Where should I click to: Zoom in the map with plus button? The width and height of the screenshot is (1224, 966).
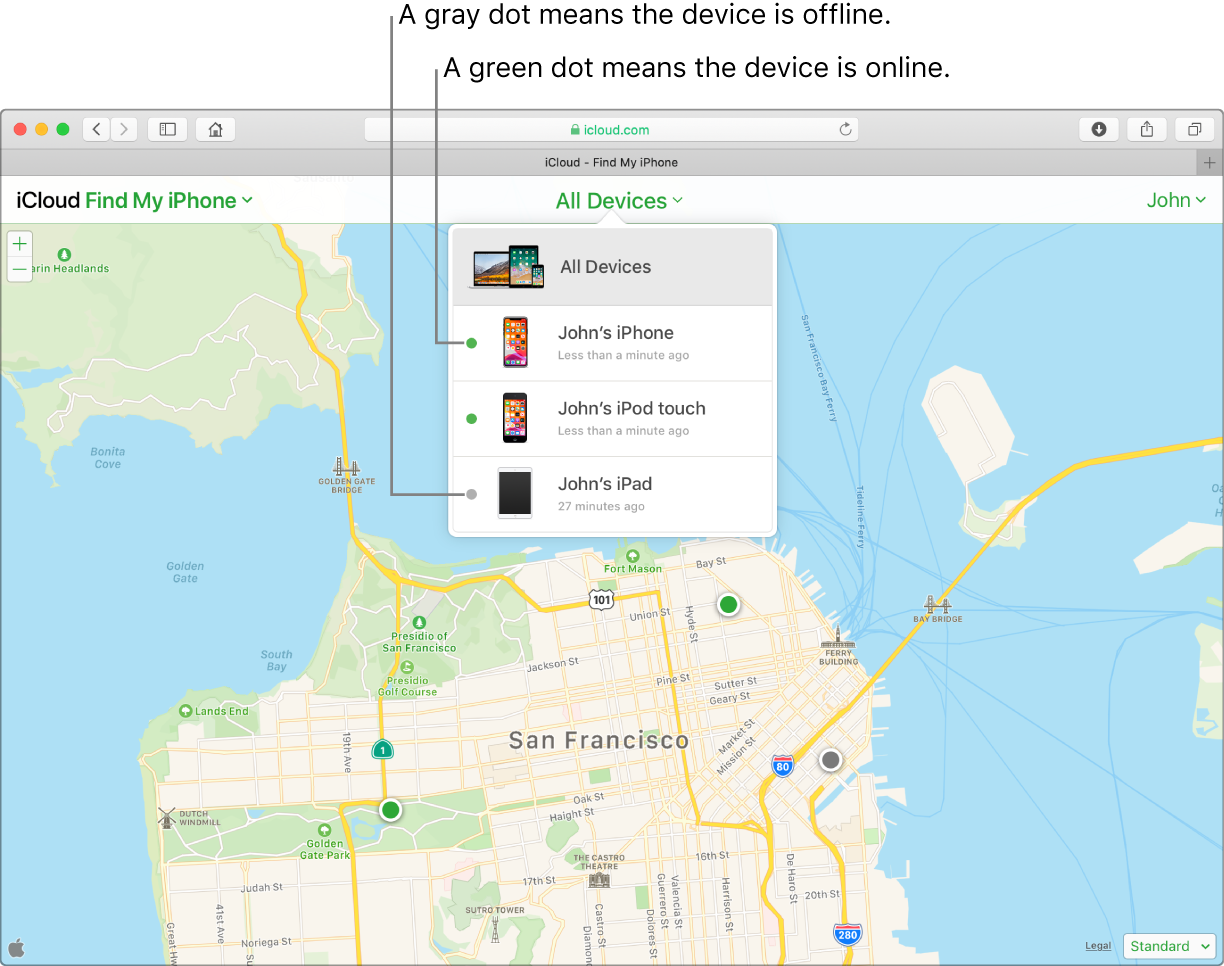coord(20,244)
